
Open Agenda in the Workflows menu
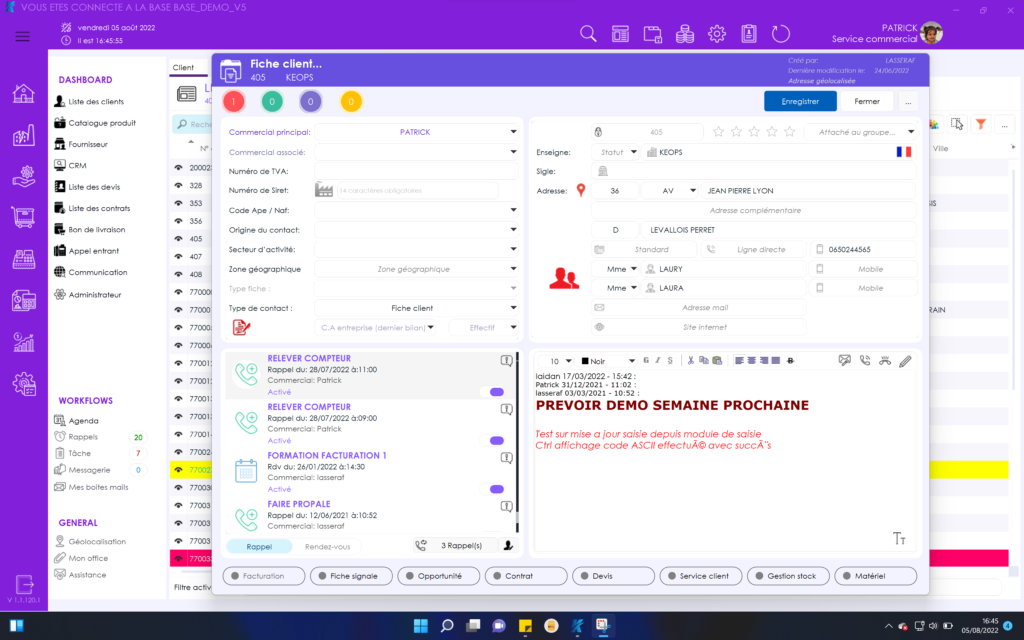click(x=84, y=421)
